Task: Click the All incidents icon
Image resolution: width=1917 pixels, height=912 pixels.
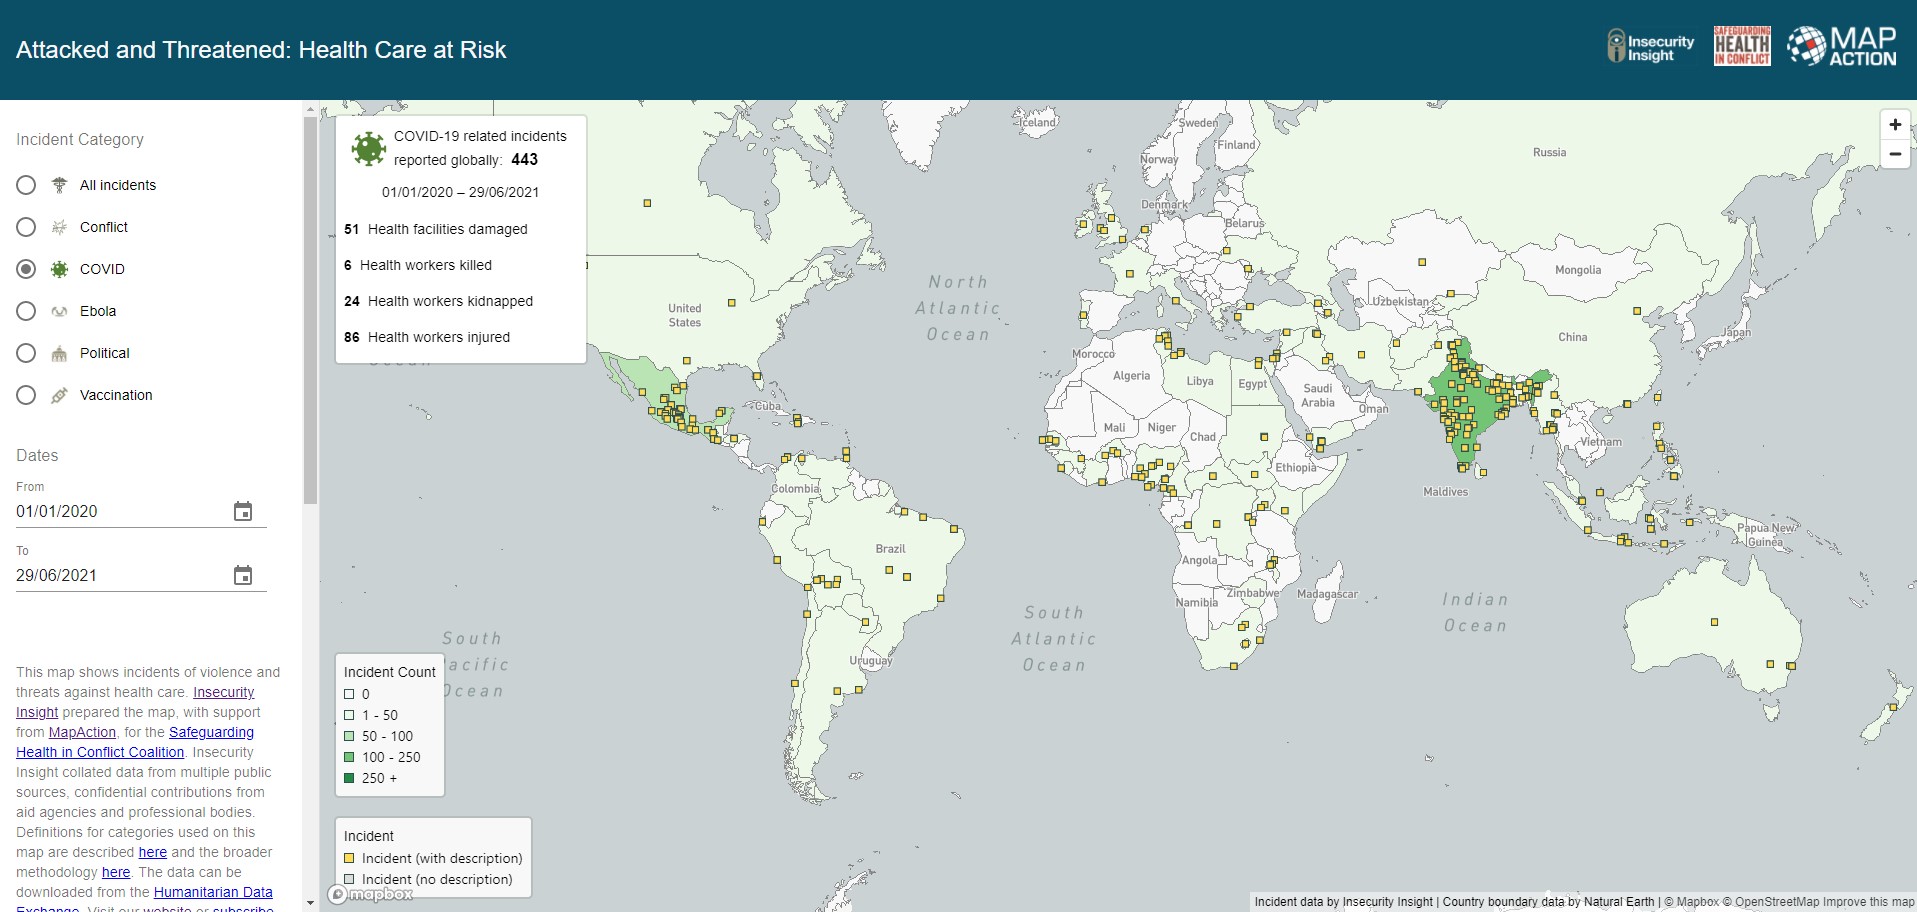Action: tap(59, 185)
